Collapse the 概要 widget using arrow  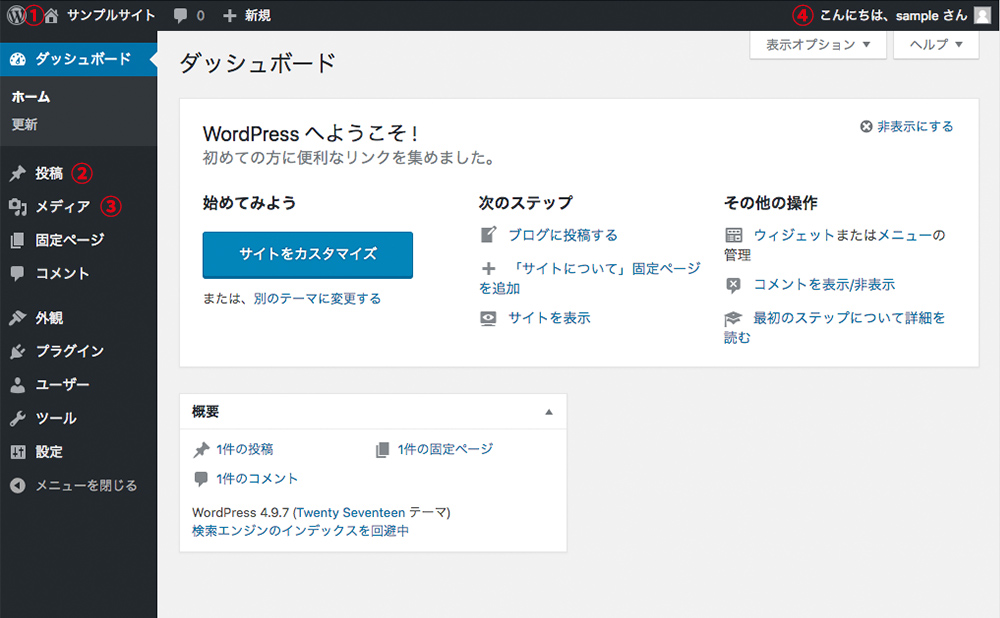(x=548, y=412)
